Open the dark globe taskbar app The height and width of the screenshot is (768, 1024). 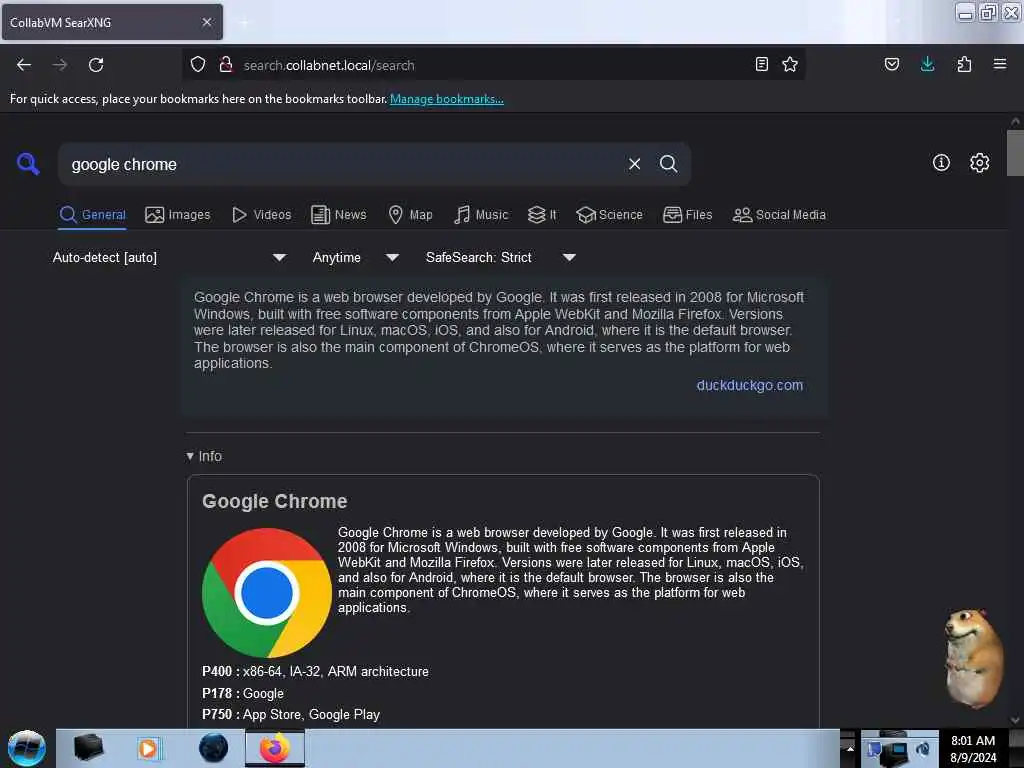214,748
